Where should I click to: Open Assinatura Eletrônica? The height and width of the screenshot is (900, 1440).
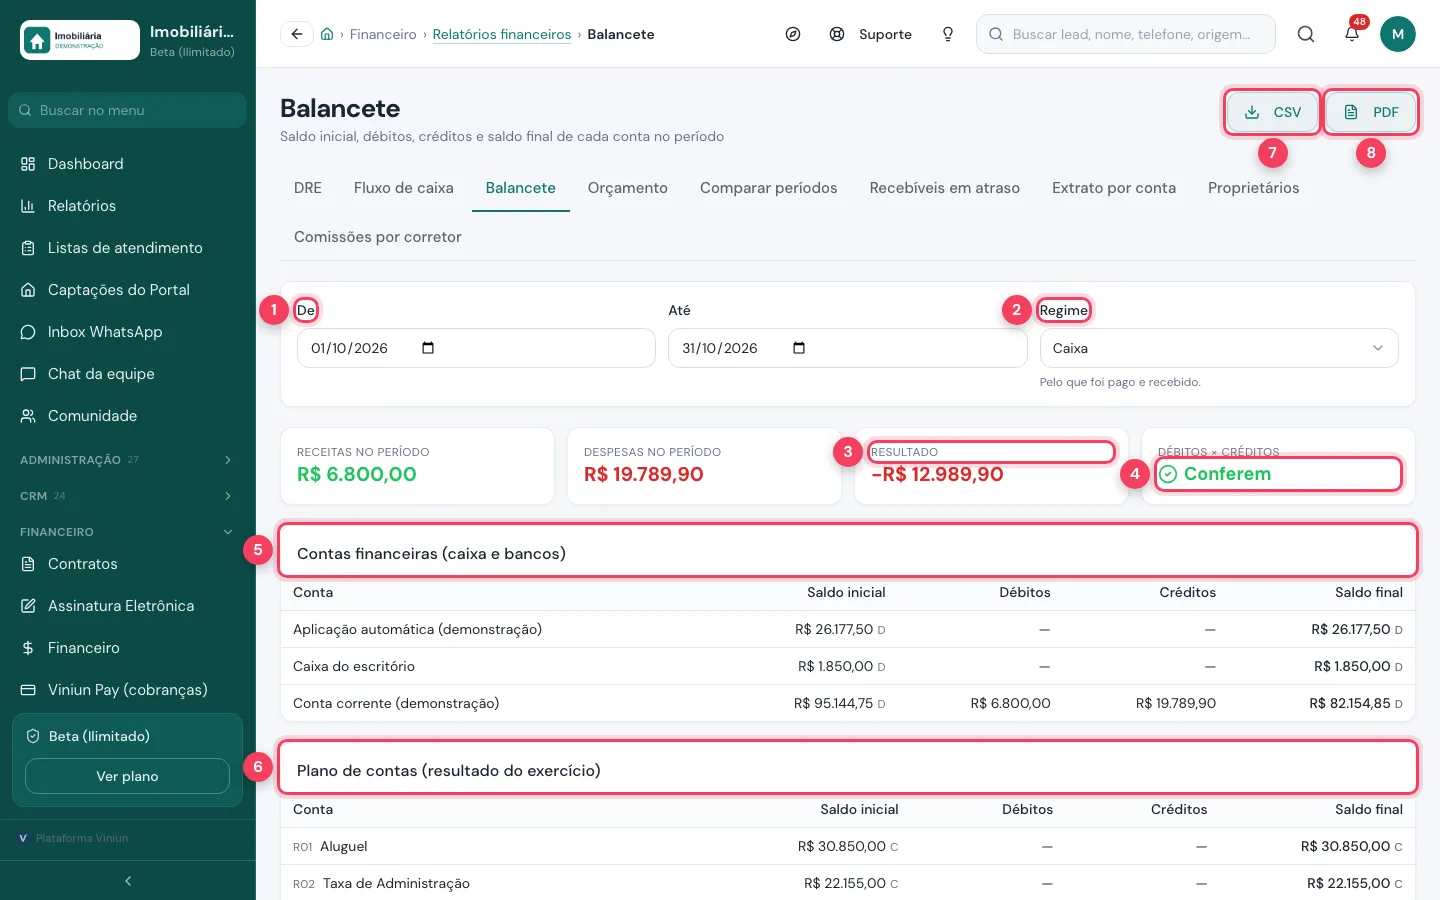(x=127, y=606)
